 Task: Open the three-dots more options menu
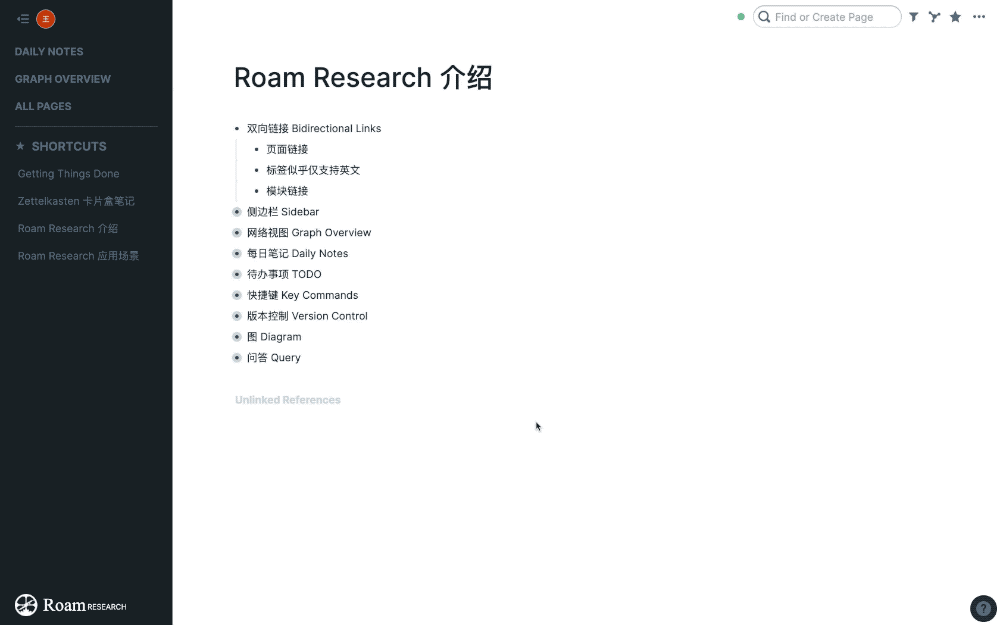979,17
